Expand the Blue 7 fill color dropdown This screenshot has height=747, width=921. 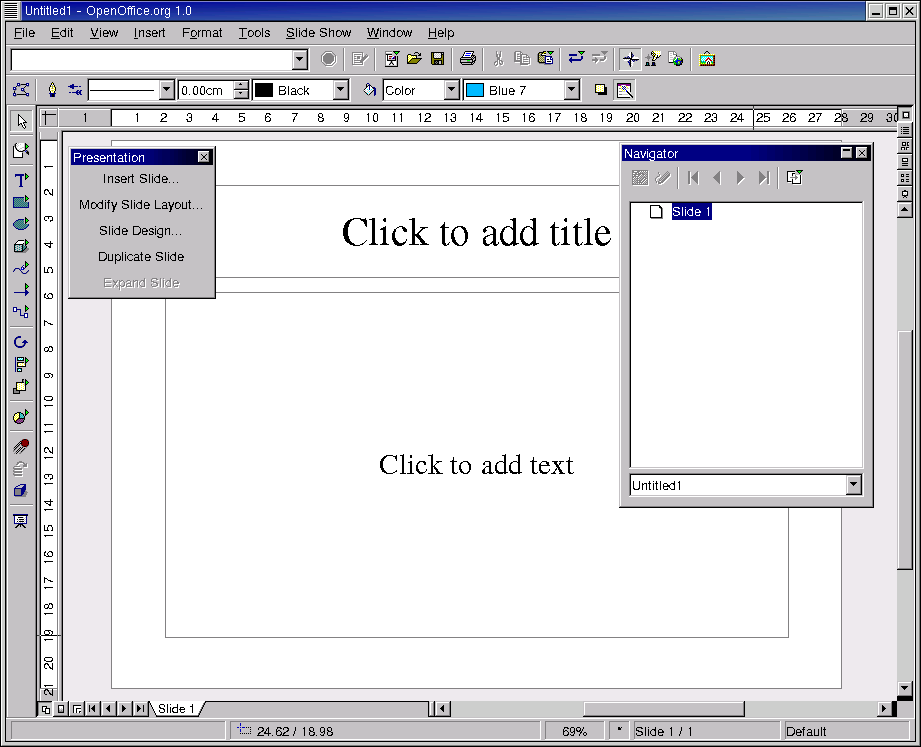pos(571,90)
